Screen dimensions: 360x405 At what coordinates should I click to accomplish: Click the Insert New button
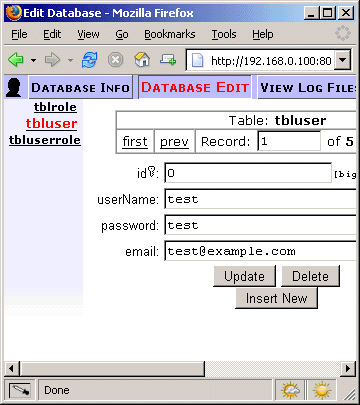click(276, 298)
